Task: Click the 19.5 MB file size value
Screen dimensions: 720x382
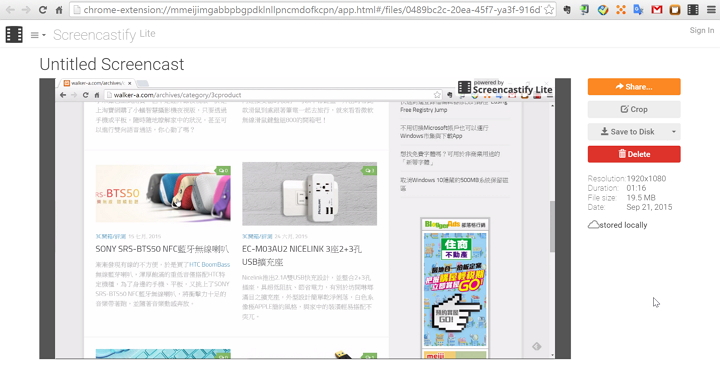Action: pyautogui.click(x=641, y=198)
